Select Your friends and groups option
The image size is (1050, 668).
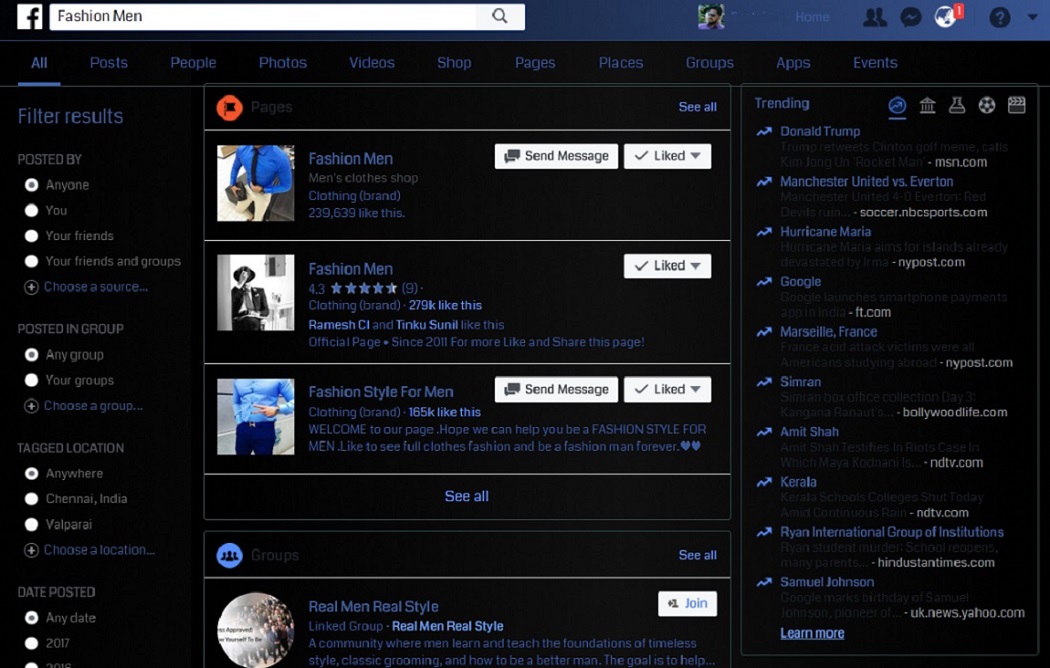pos(31,261)
